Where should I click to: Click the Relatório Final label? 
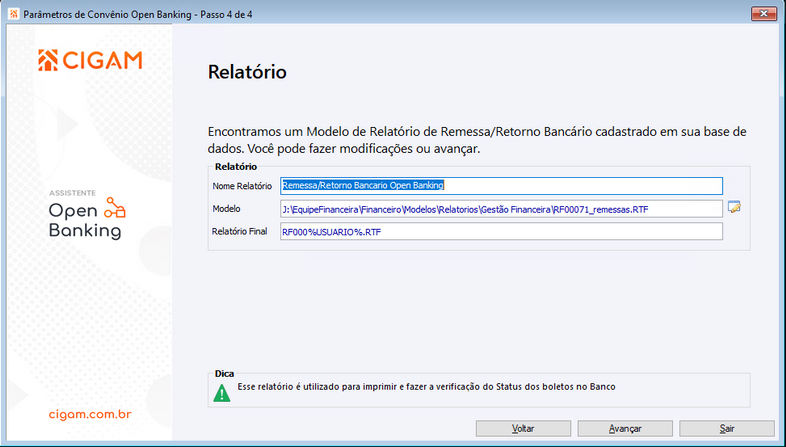(x=240, y=232)
